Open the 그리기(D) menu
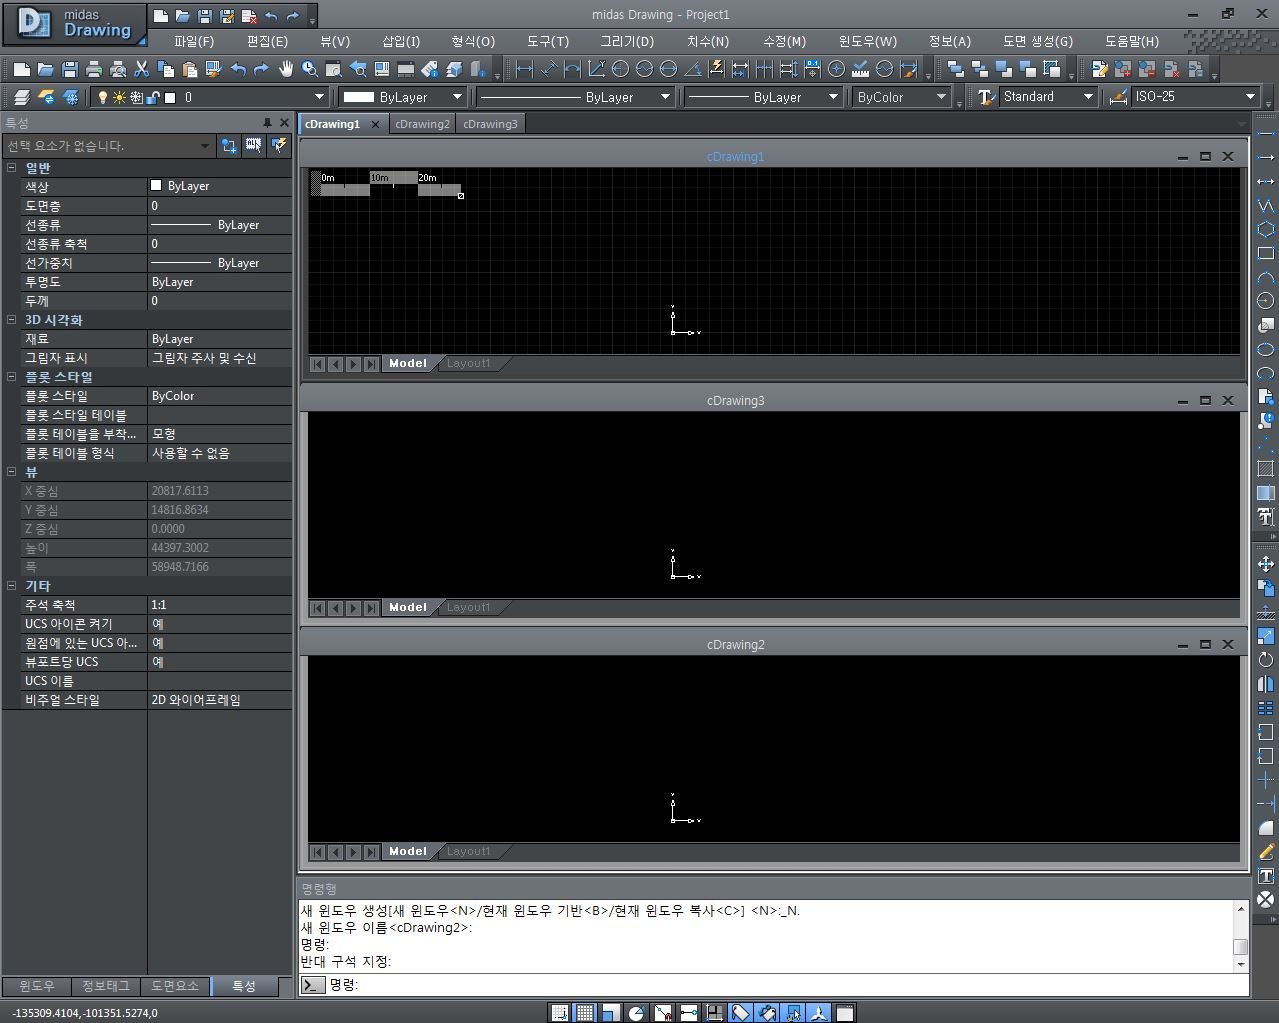The height and width of the screenshot is (1023, 1279). click(626, 41)
